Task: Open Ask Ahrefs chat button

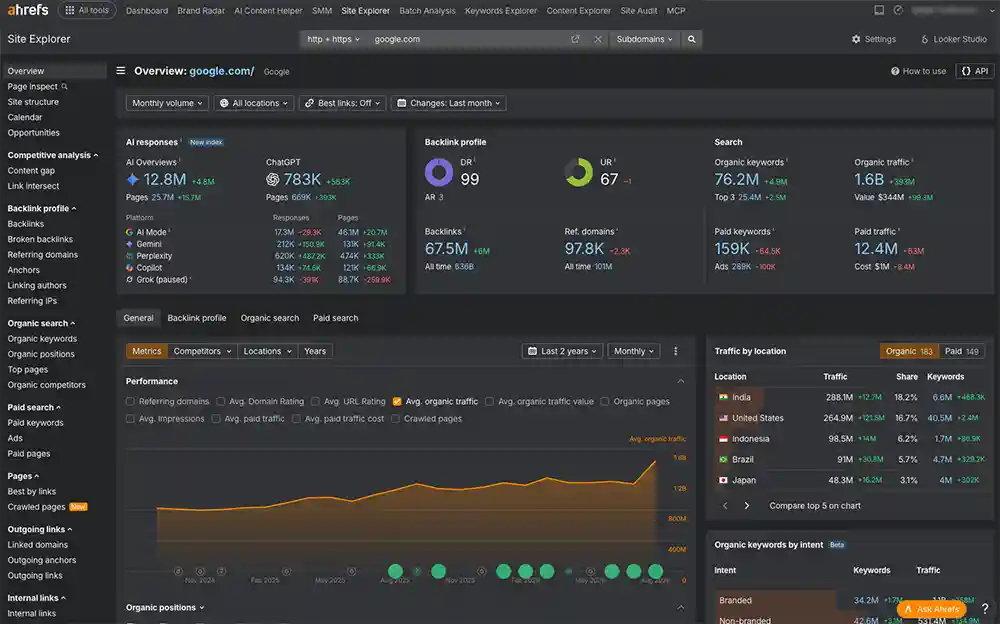Action: (931, 609)
